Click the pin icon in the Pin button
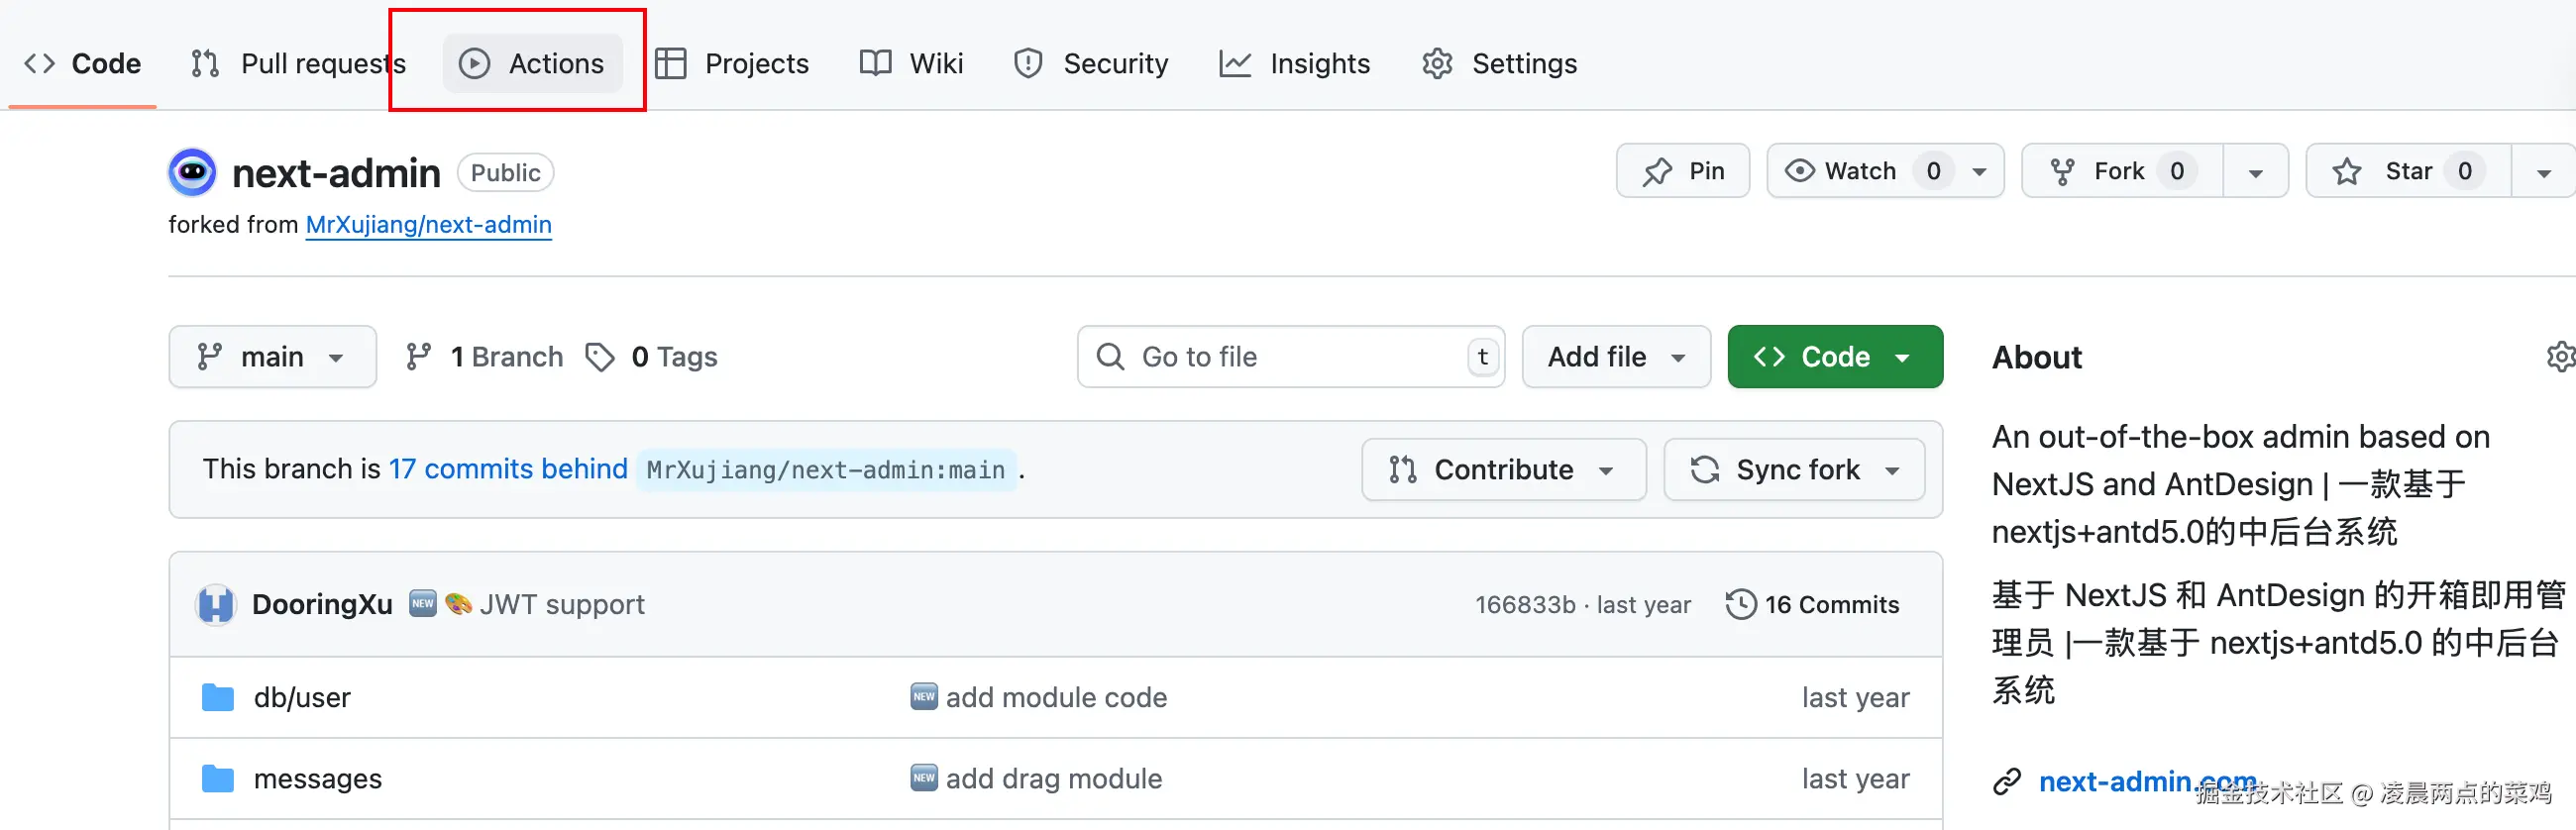This screenshot has width=2576, height=830. [x=1657, y=172]
